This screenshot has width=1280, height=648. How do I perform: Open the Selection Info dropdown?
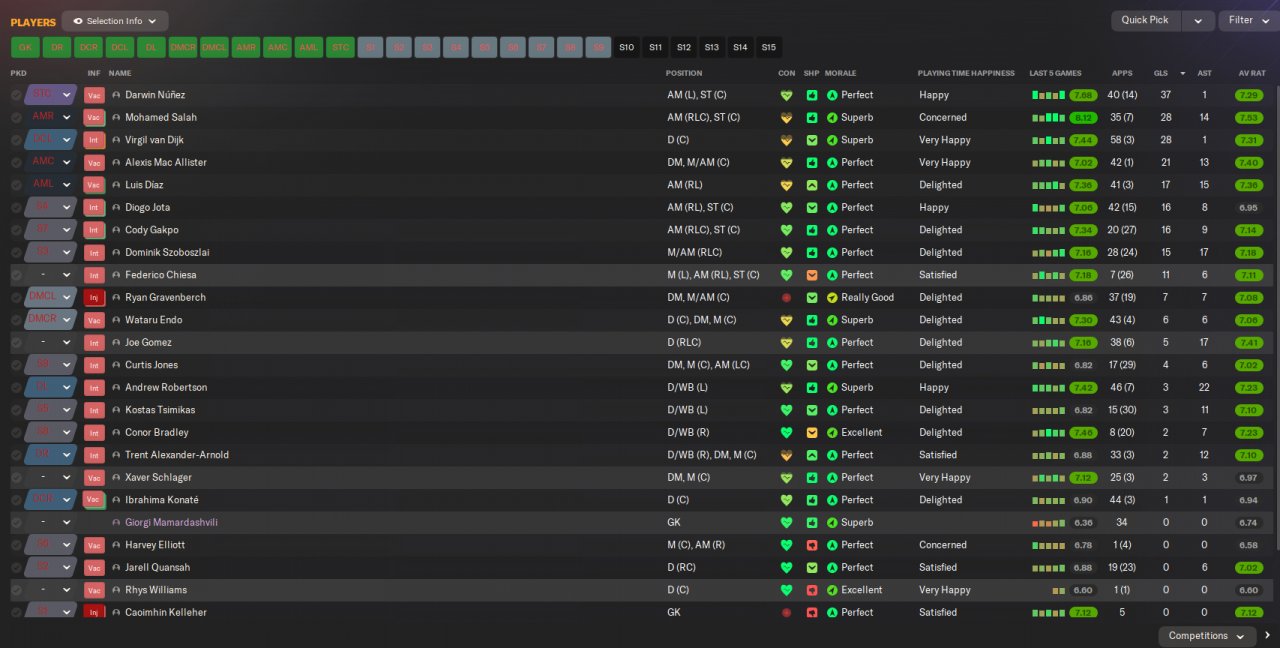click(x=115, y=21)
